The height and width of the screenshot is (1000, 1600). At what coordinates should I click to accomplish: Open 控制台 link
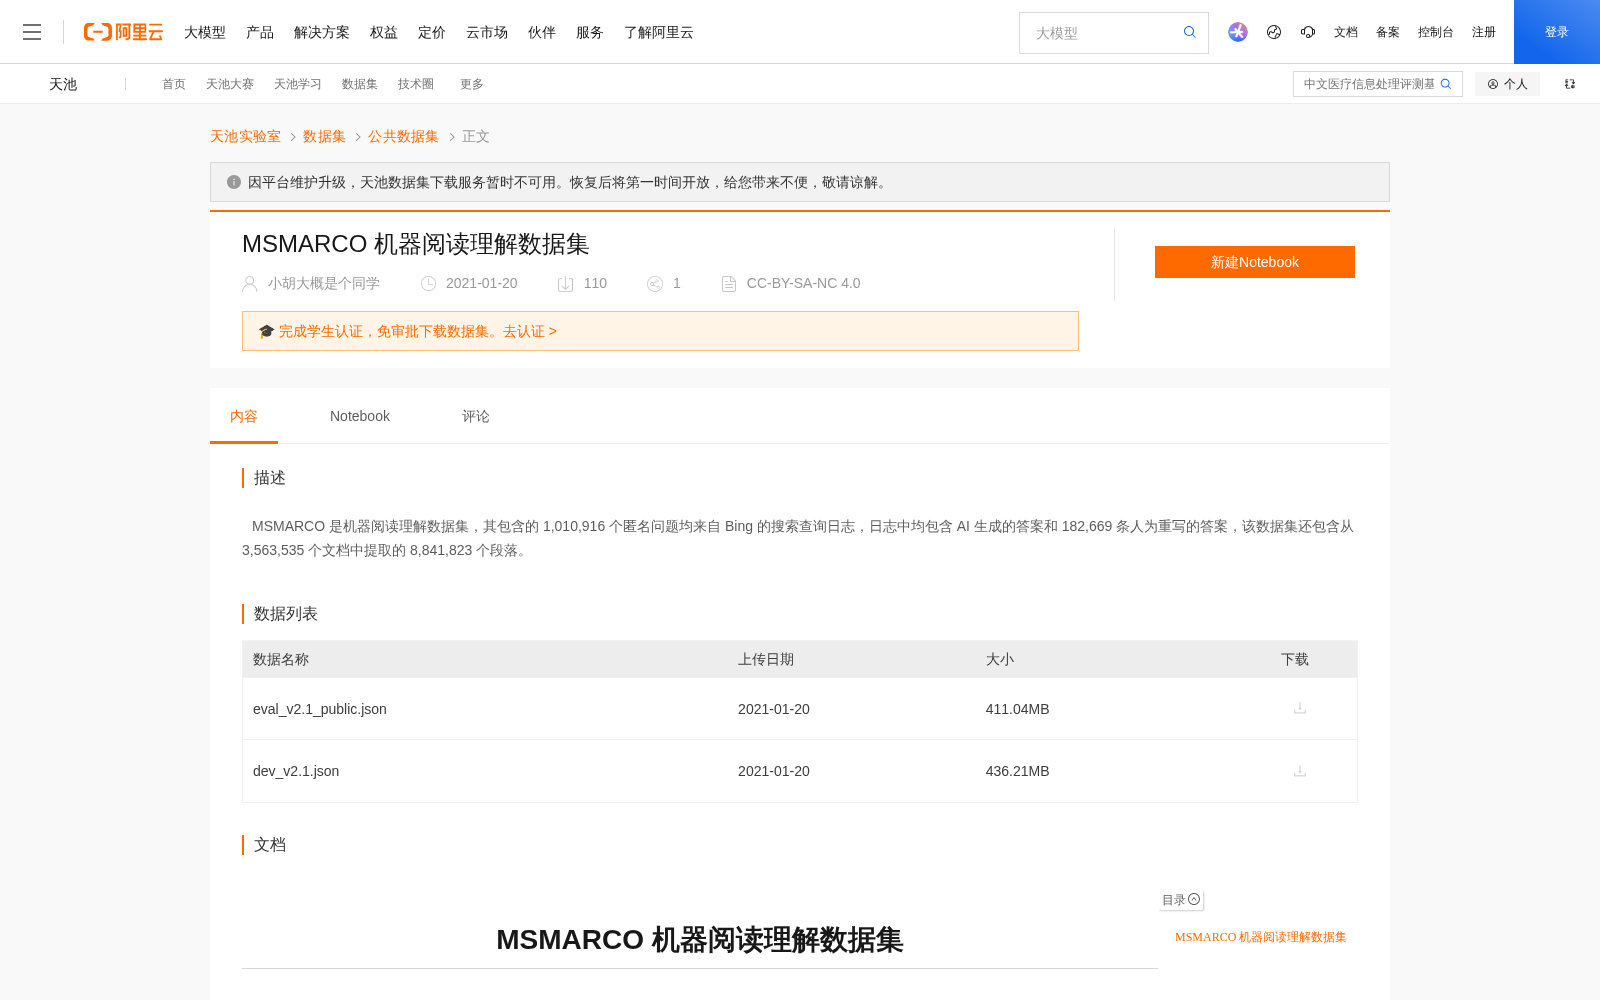[x=1436, y=32]
